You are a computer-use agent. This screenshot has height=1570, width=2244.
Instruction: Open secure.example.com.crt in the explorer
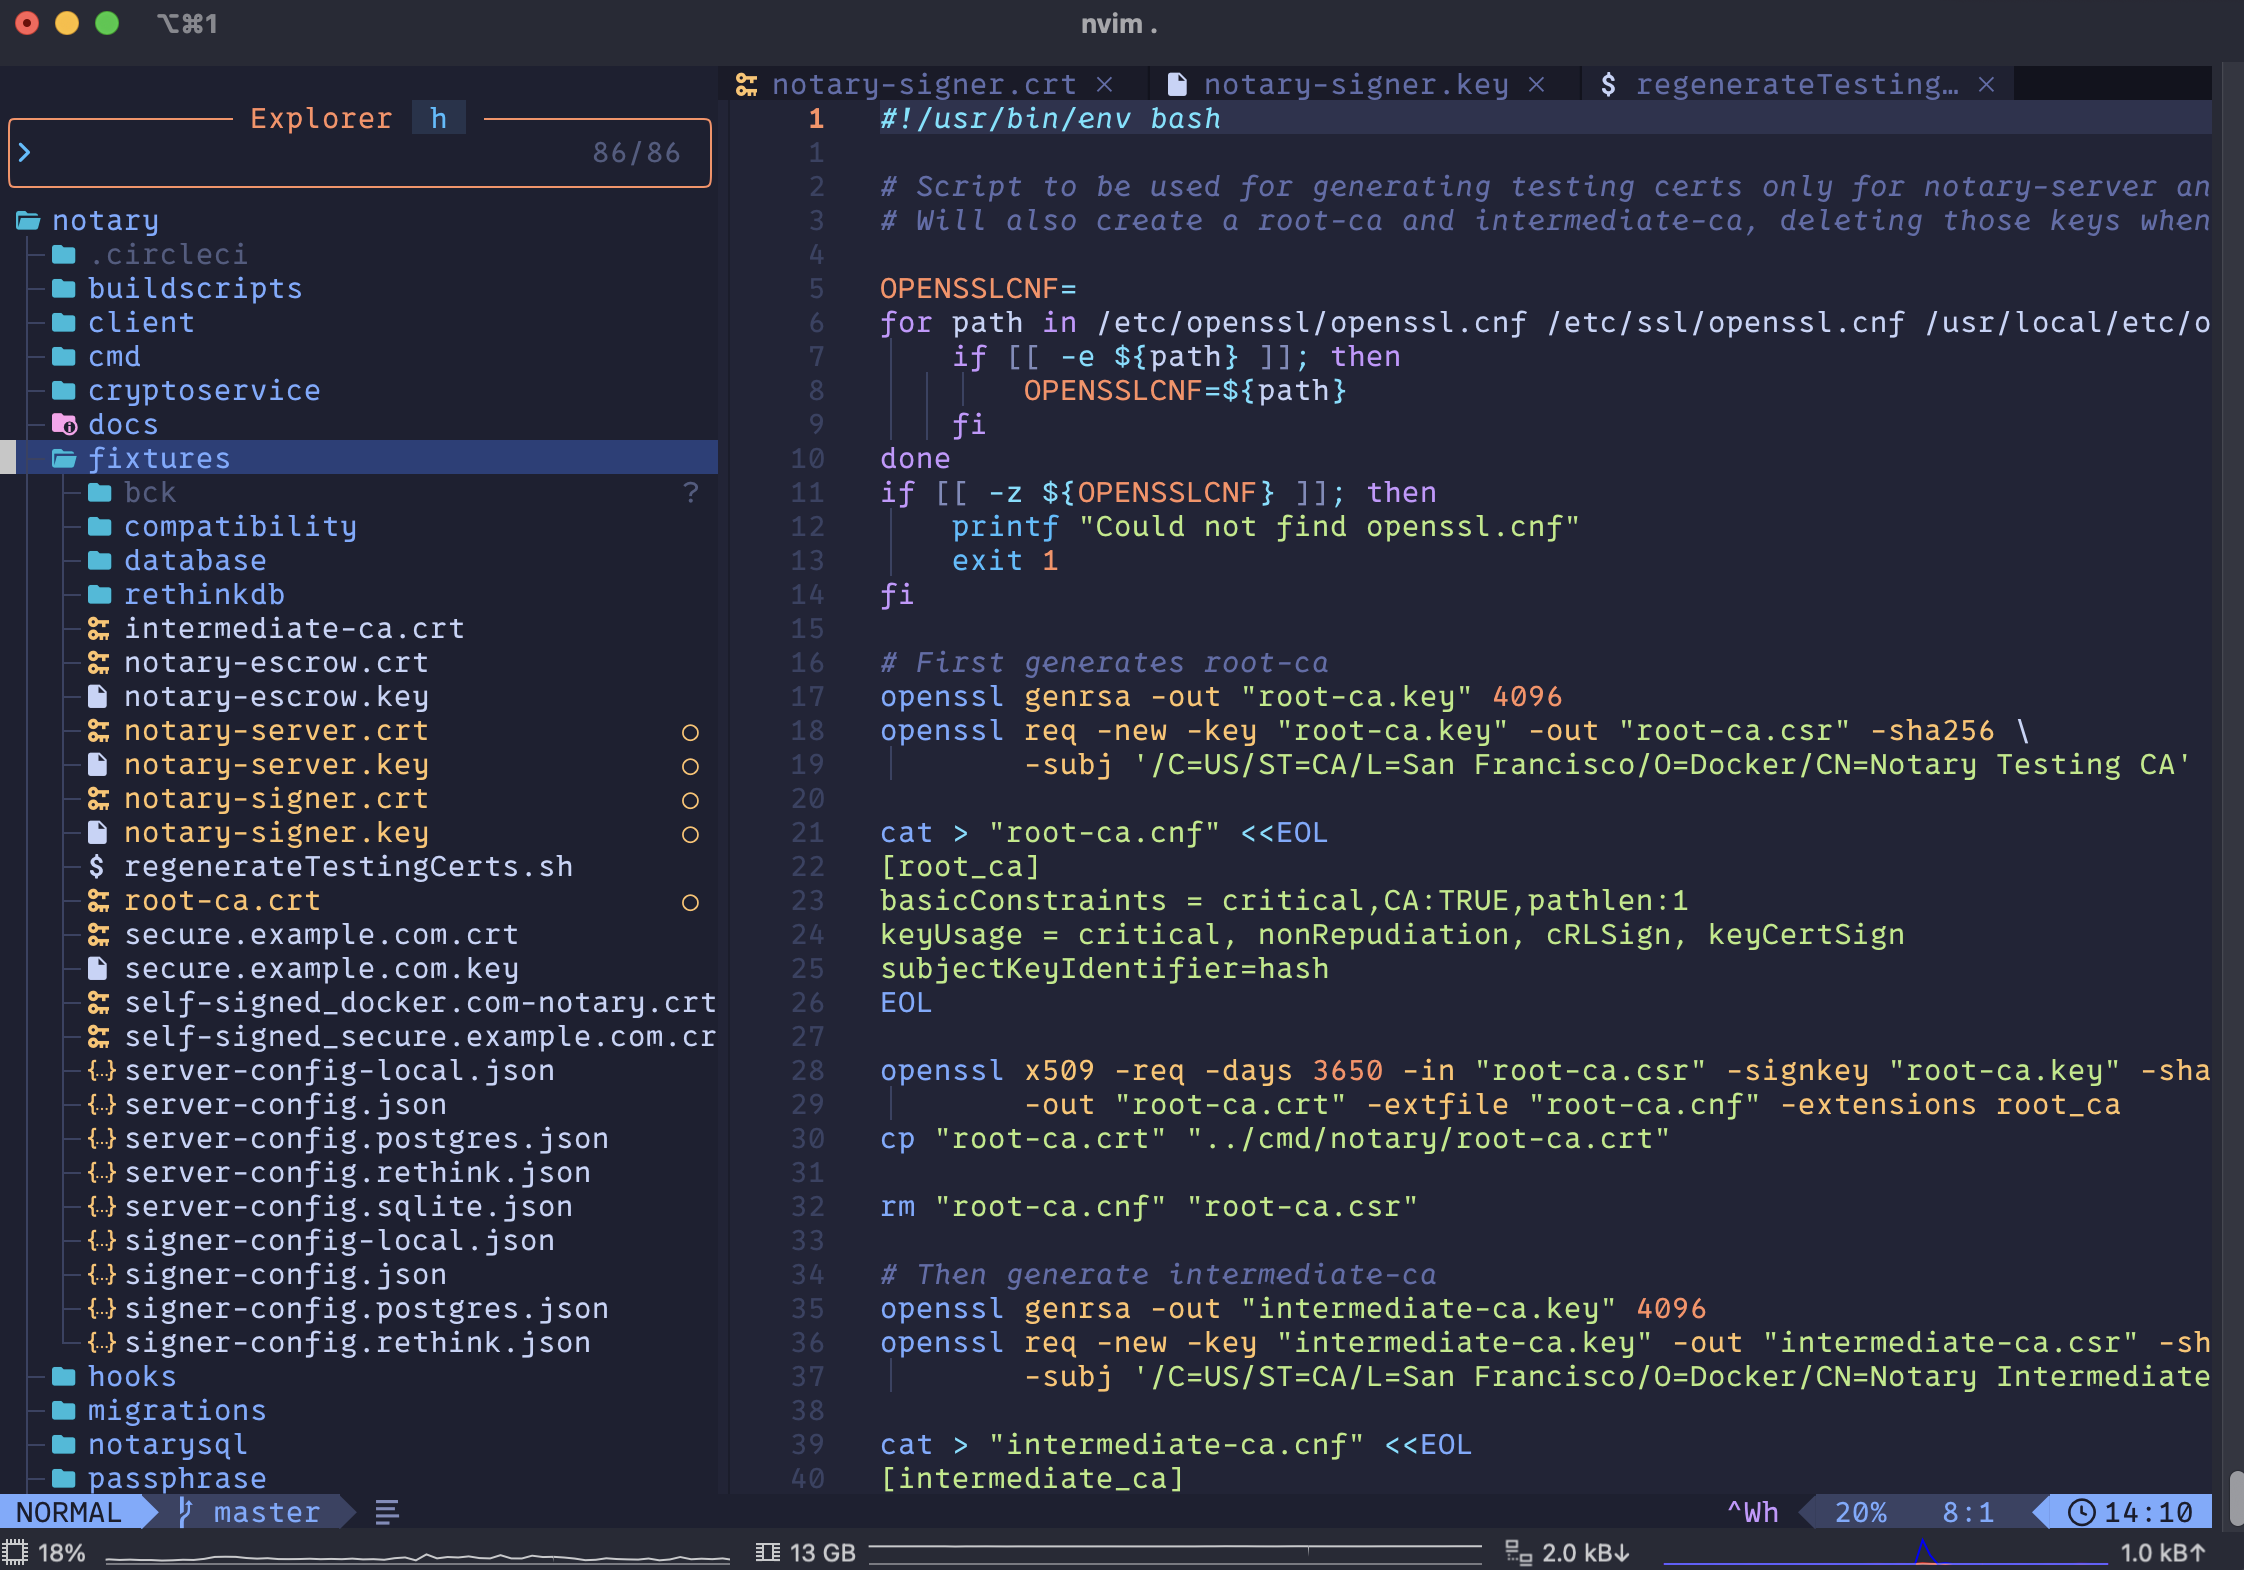click(321, 935)
